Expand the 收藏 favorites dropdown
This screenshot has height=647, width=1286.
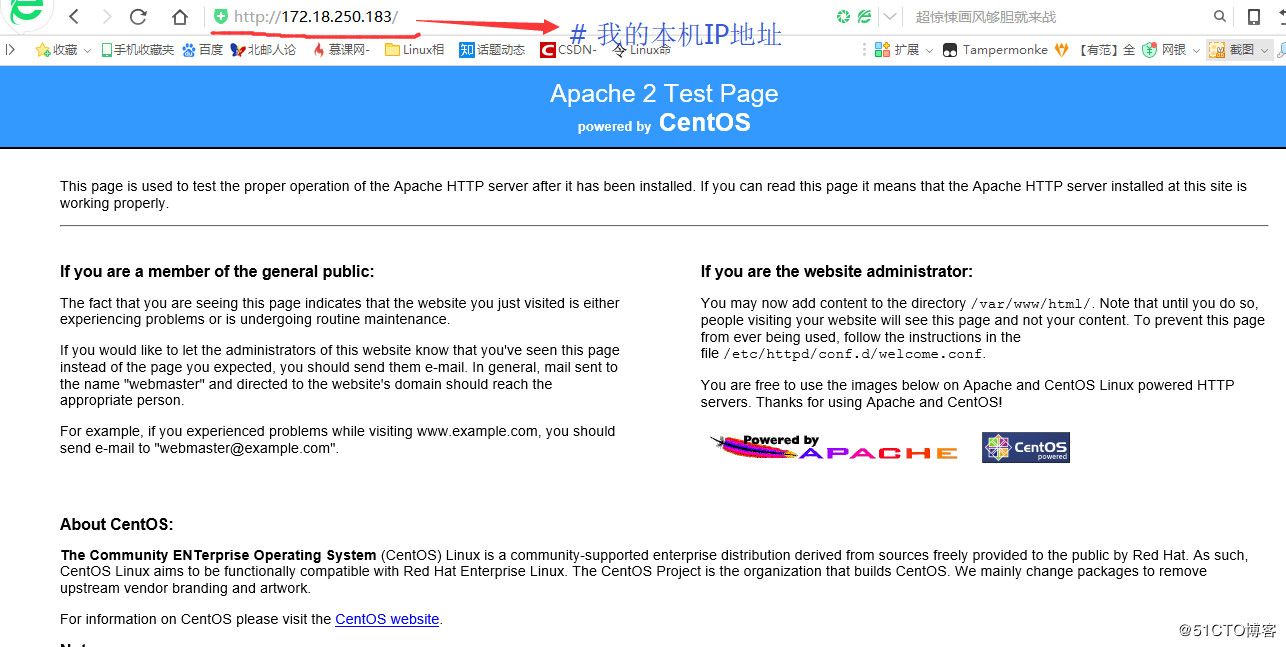tap(88, 49)
